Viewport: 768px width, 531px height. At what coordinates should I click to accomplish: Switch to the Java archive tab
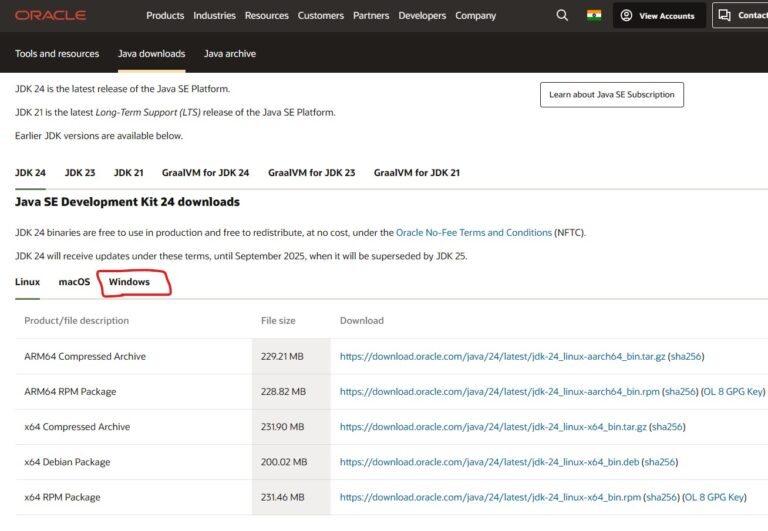(x=230, y=53)
